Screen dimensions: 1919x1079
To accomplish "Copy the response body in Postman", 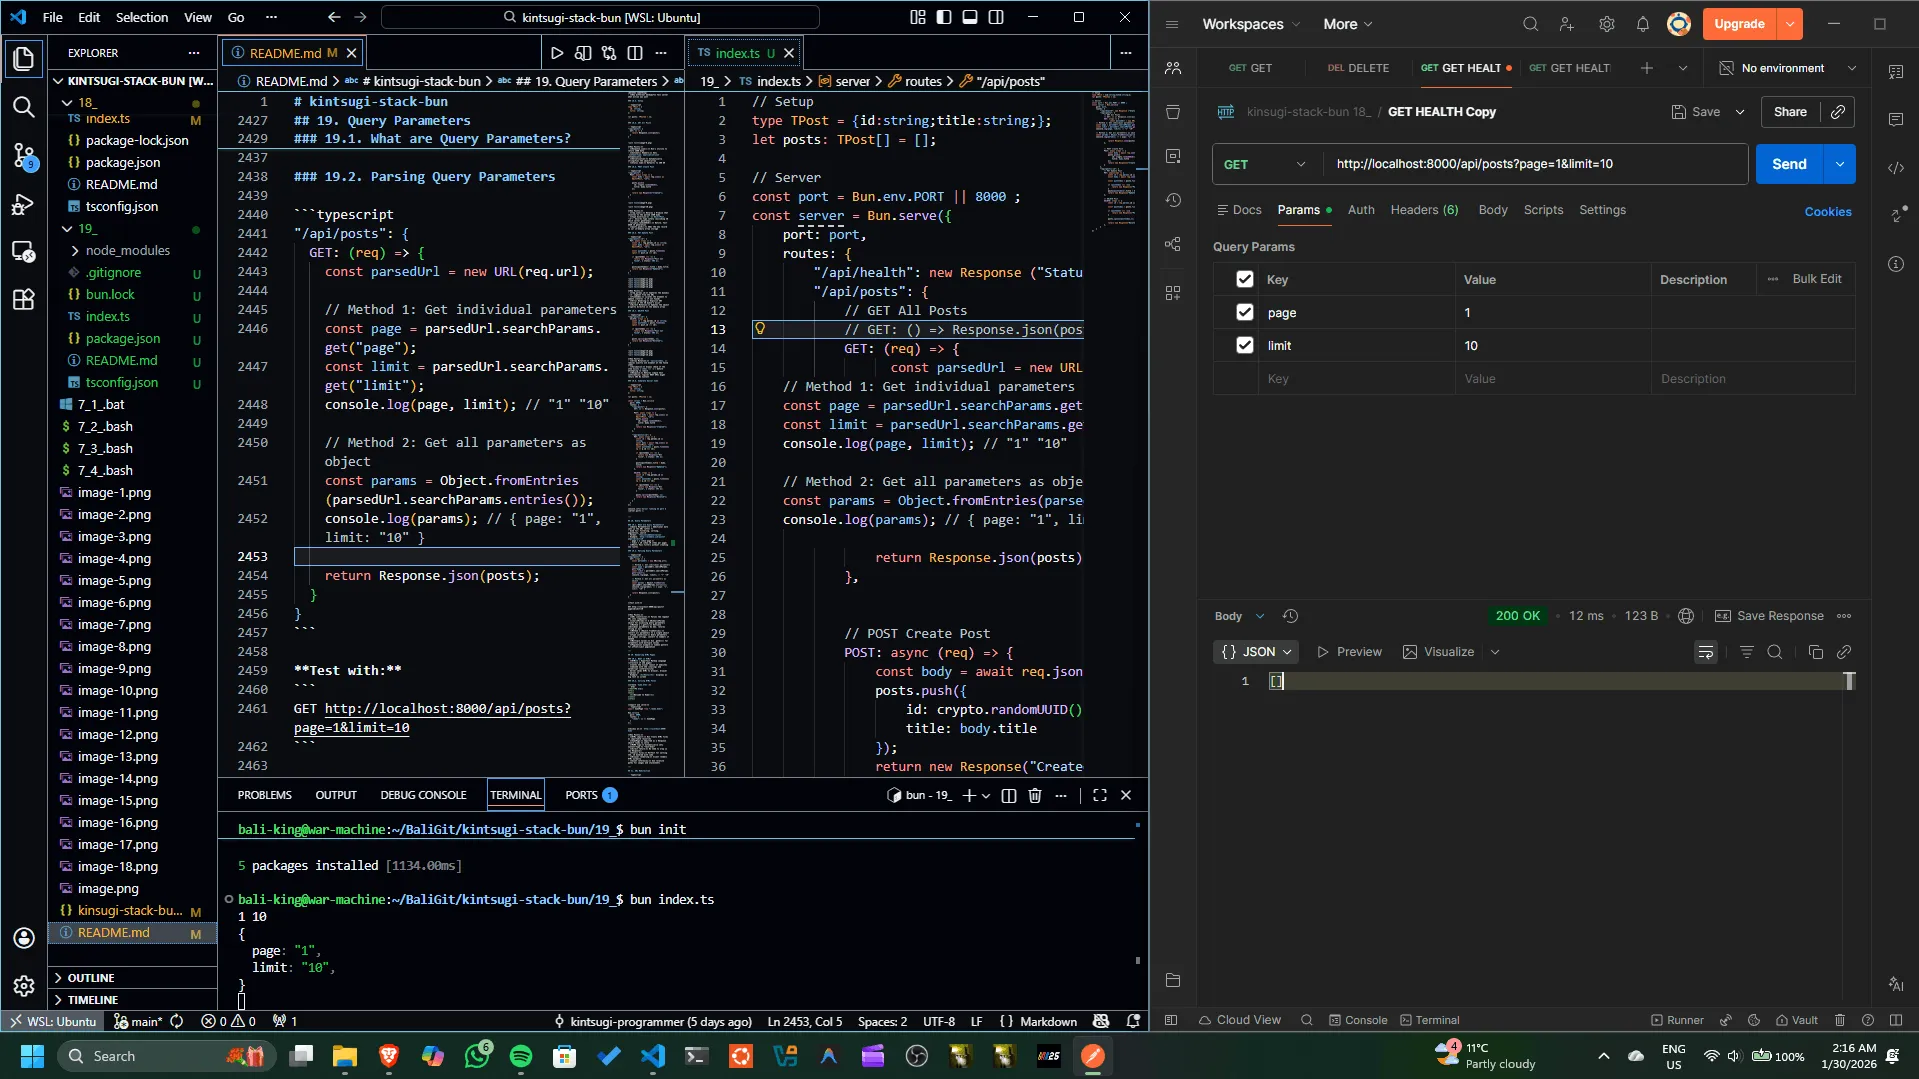I will click(1815, 652).
